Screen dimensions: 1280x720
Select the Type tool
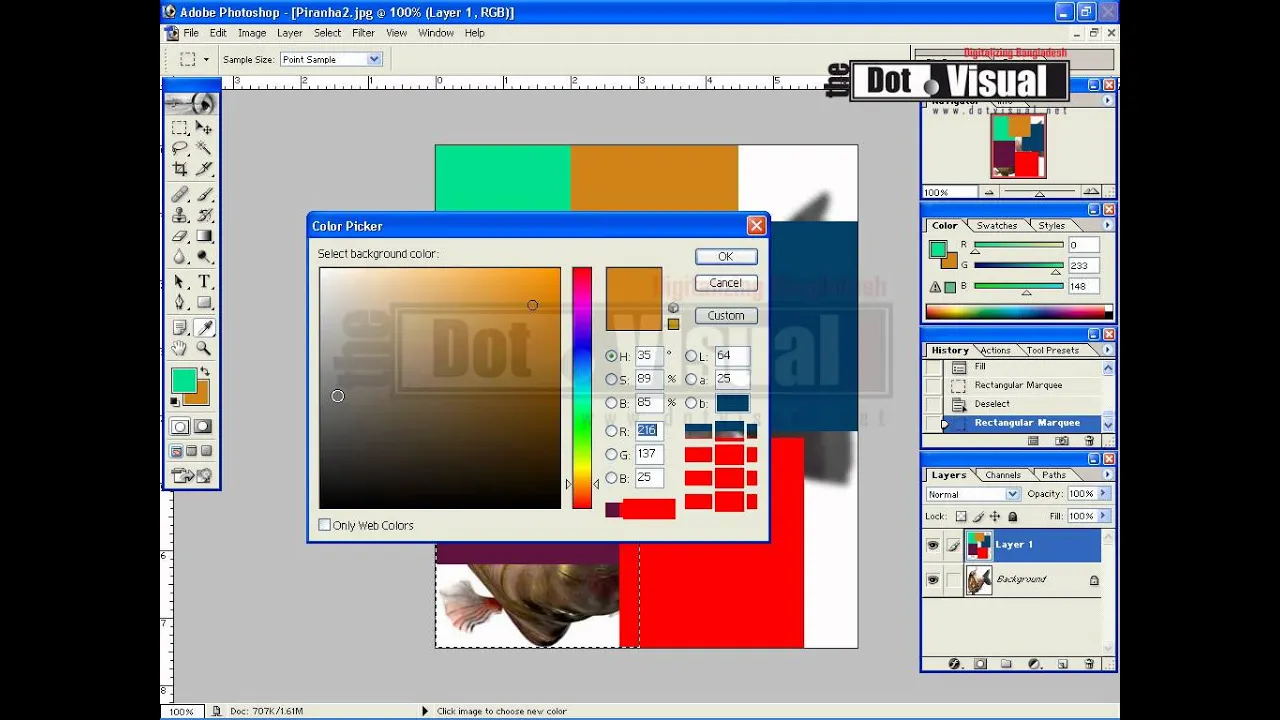tap(204, 282)
